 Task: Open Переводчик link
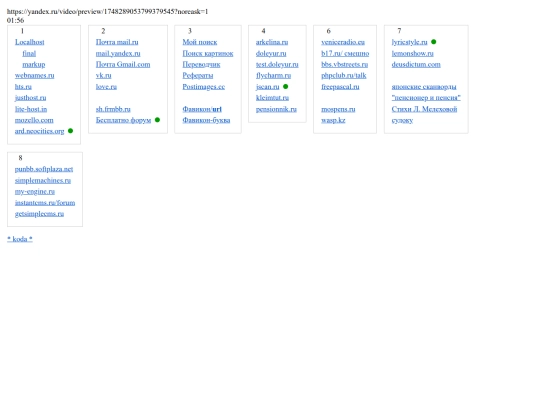point(201,64)
